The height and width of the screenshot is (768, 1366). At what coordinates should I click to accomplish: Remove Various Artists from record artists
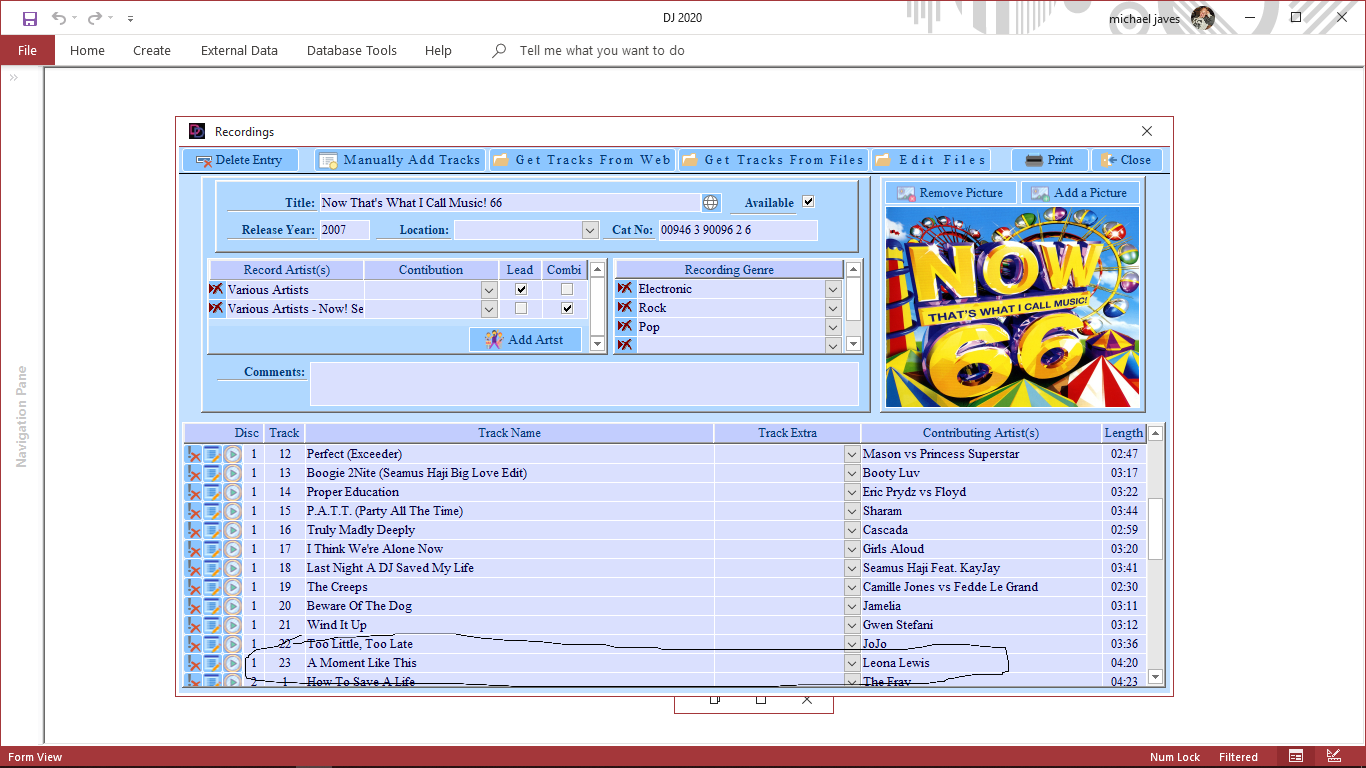tap(216, 290)
